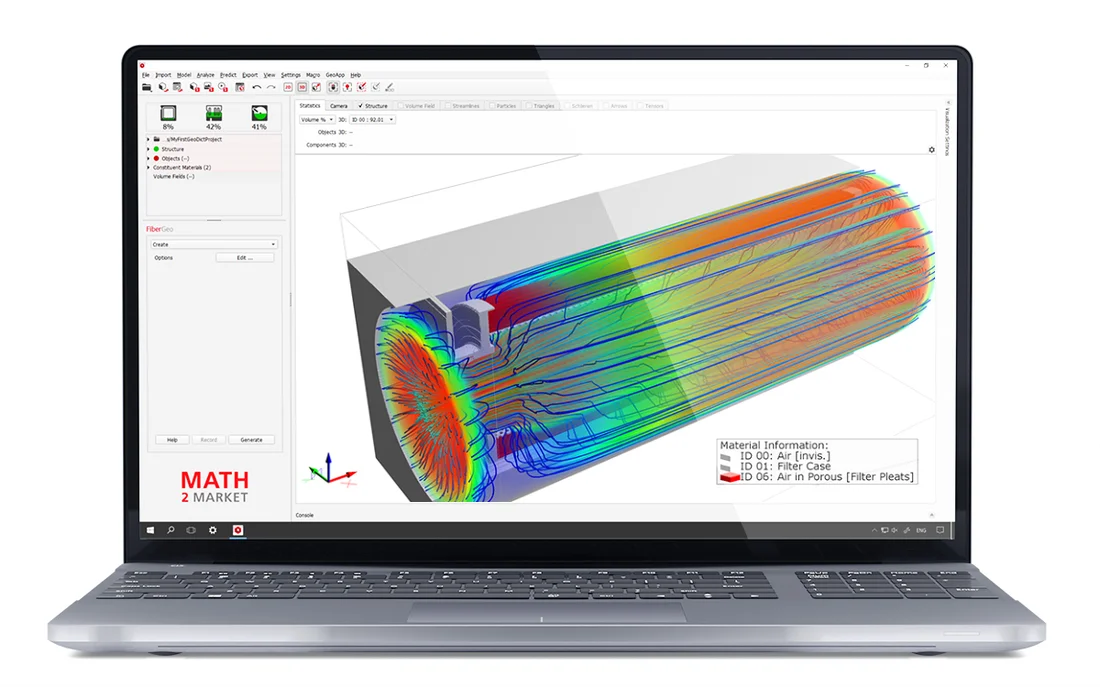Open the Volume % dropdown
This screenshot has width=1100, height=687.
pos(317,119)
